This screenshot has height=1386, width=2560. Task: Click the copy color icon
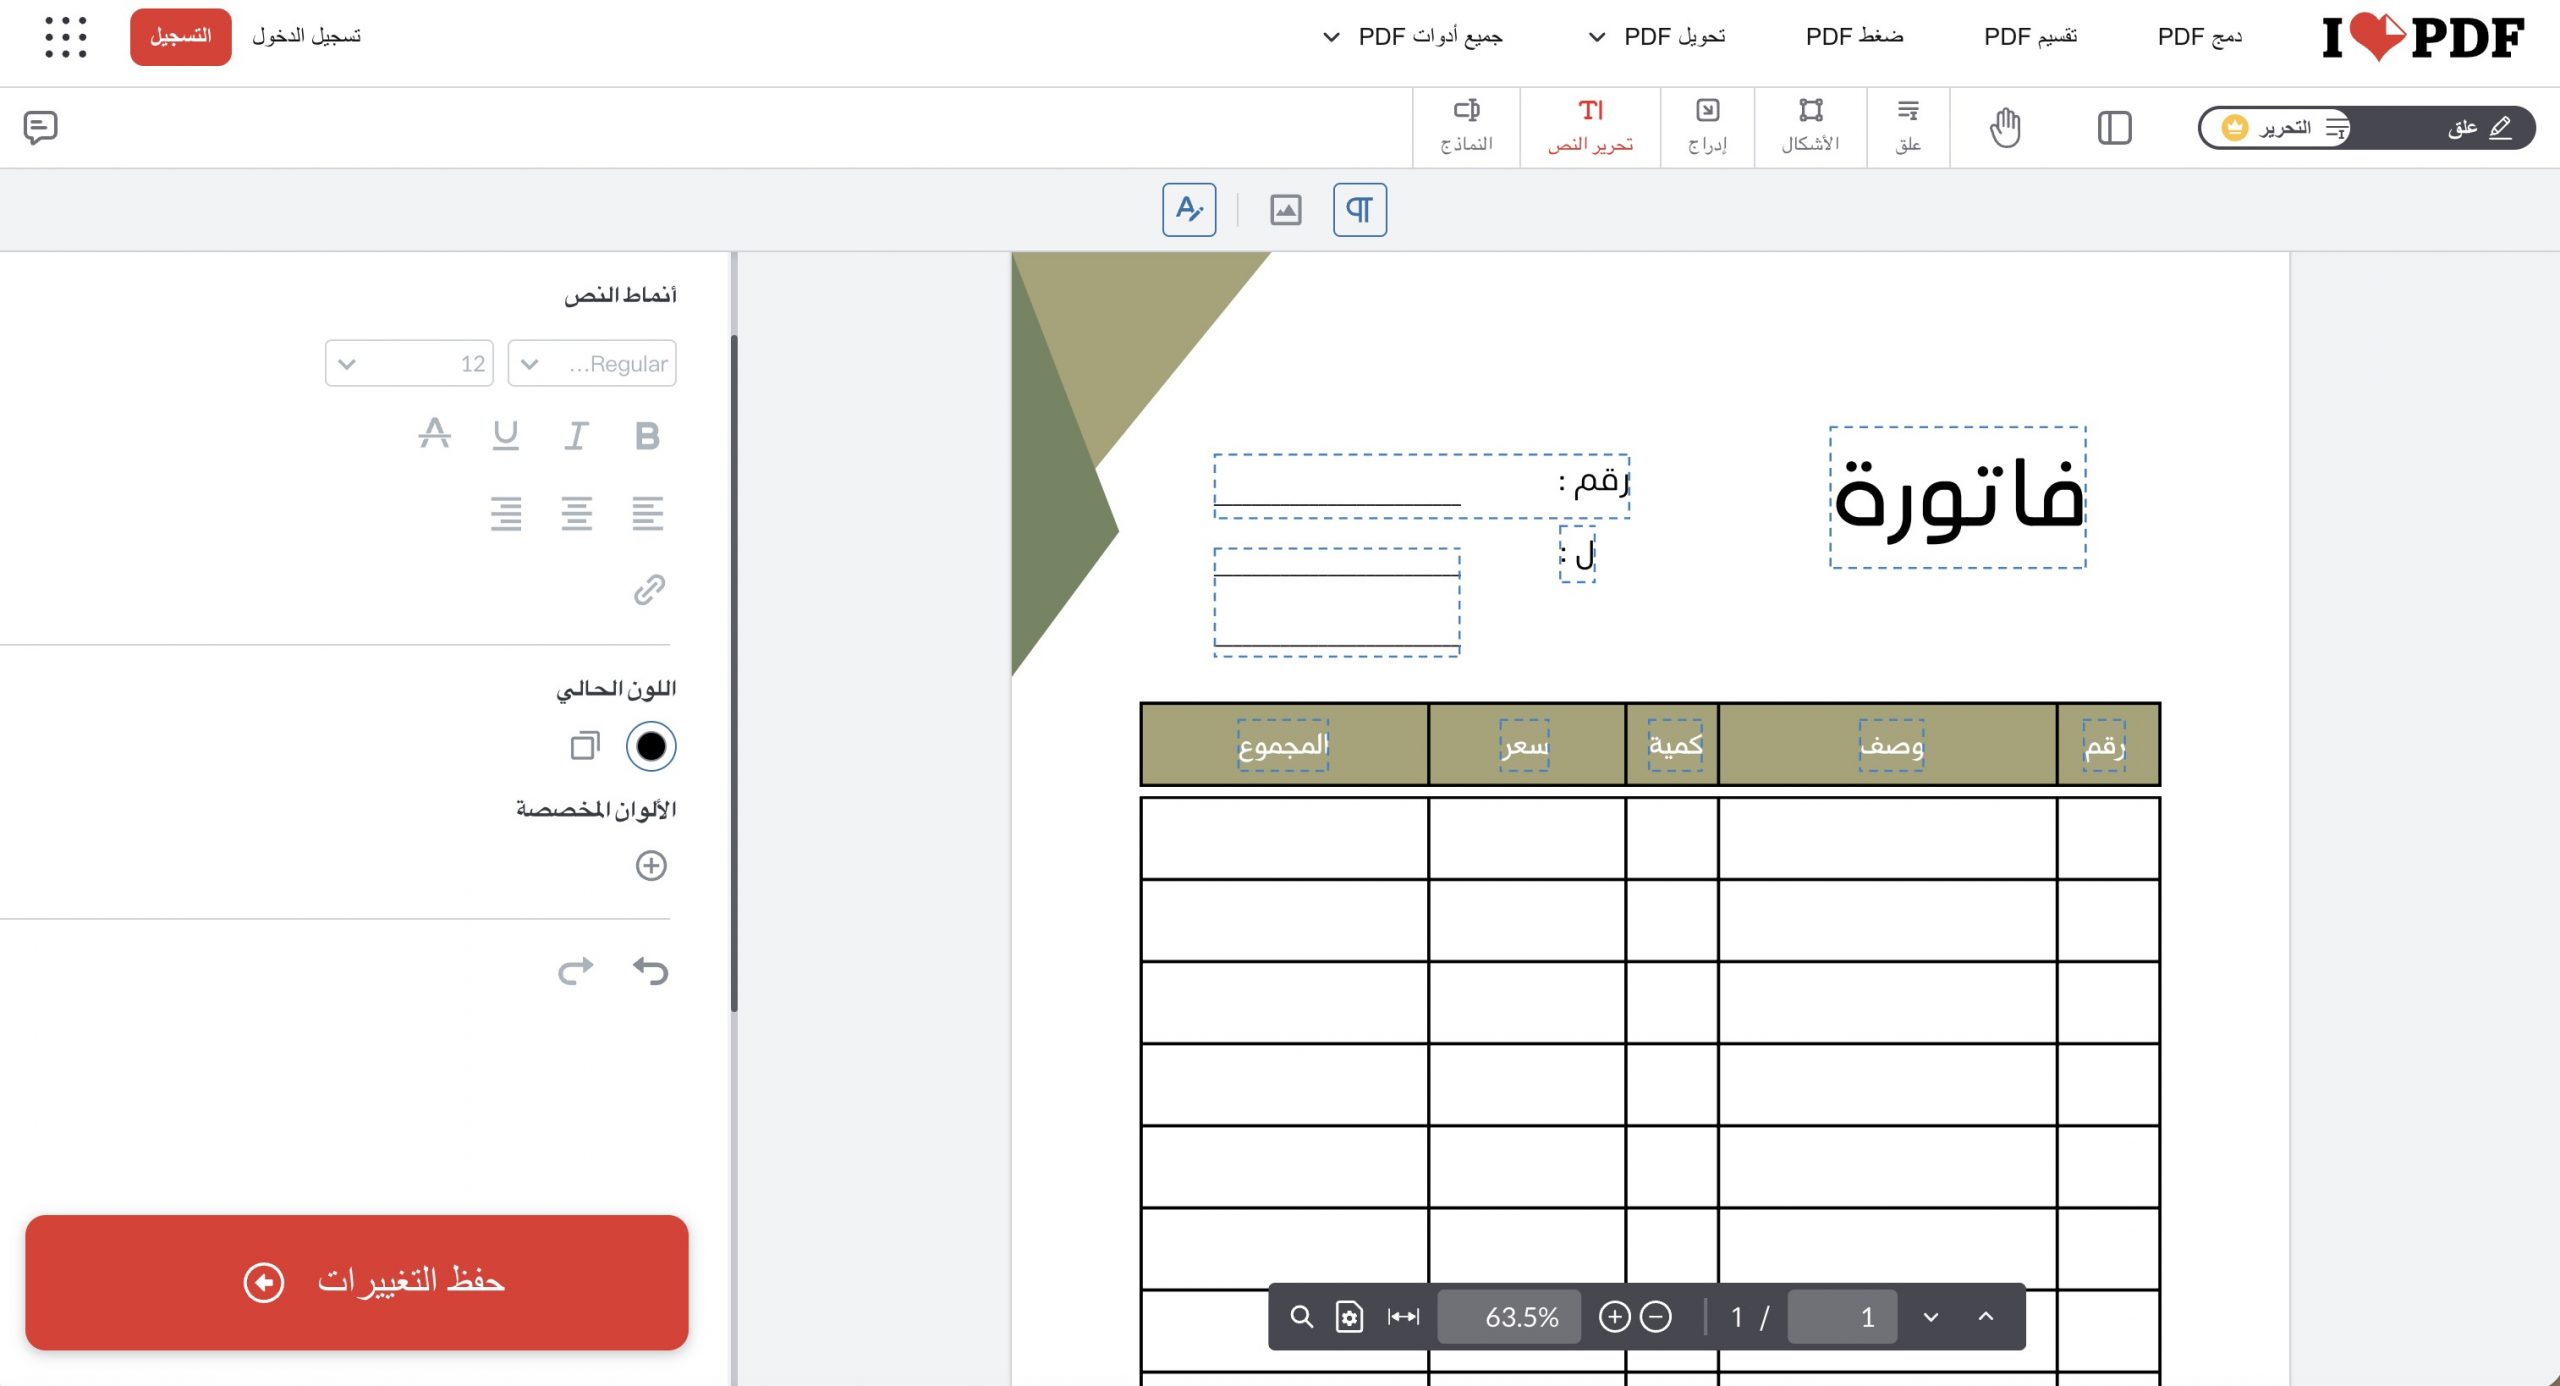click(x=585, y=746)
